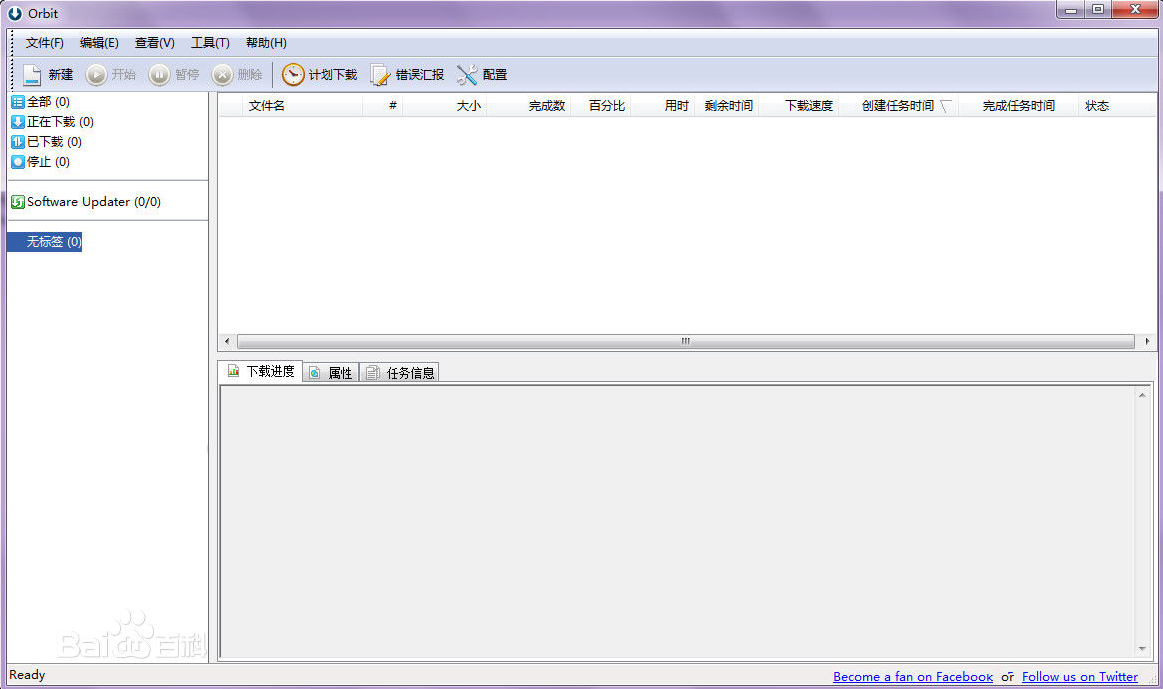
Task: Click the 暂停 (Pause) toolbar icon
Action: pyautogui.click(x=159, y=75)
